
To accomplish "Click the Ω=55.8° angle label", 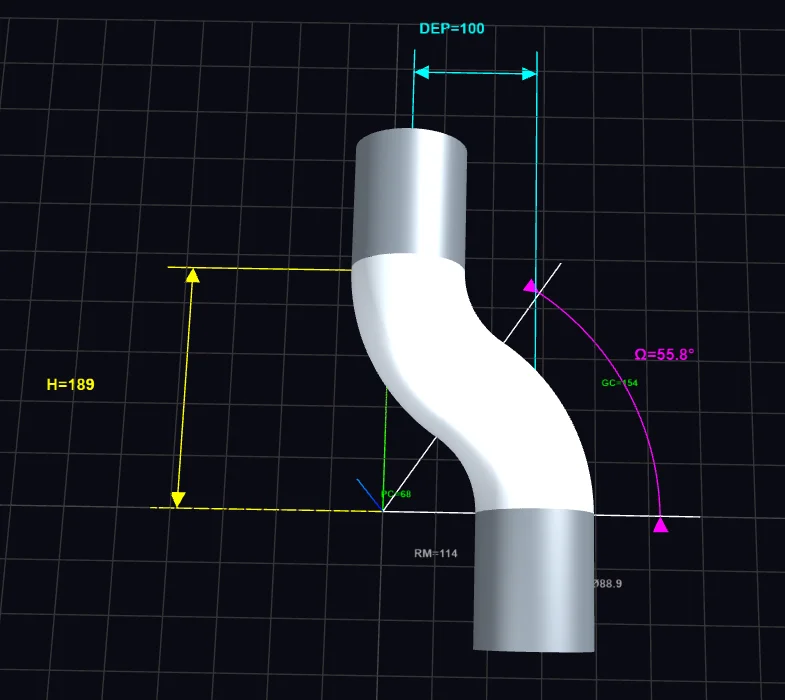I will pos(664,354).
